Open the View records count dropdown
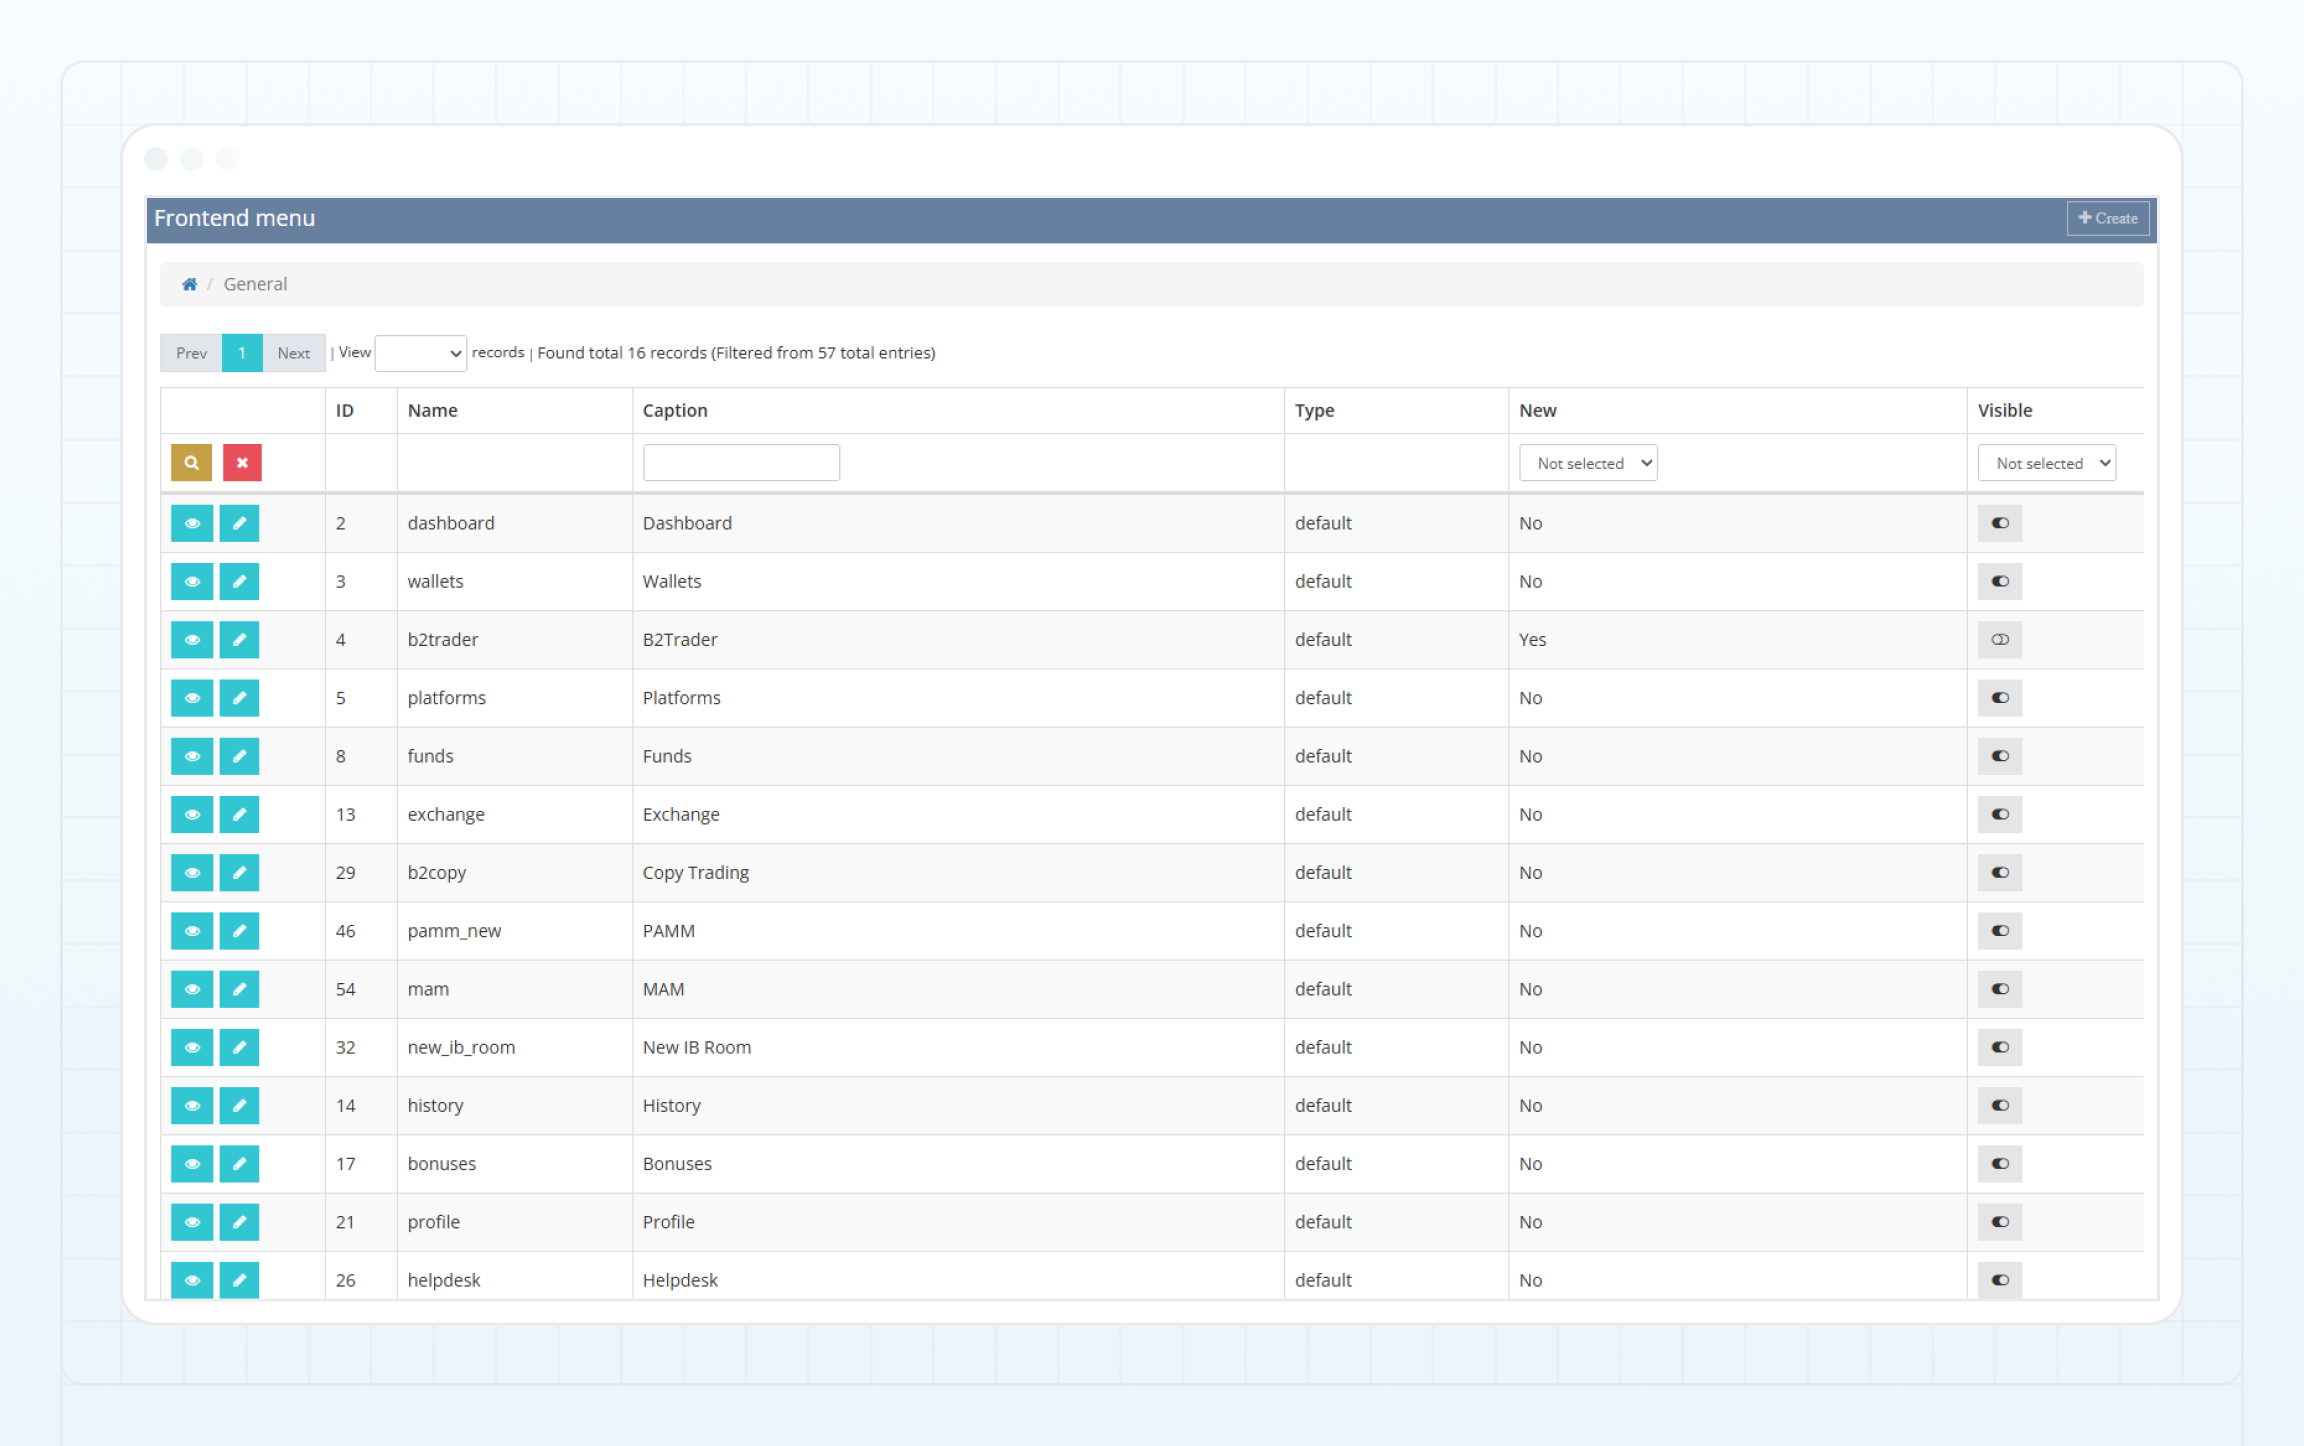This screenshot has width=2304, height=1446. 420,353
